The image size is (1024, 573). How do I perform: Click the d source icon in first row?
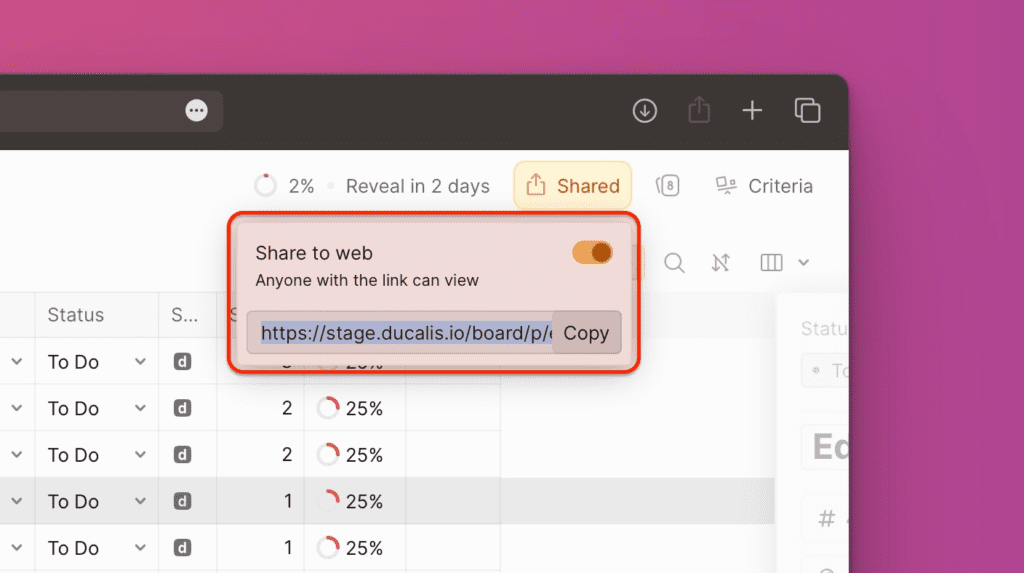point(182,361)
